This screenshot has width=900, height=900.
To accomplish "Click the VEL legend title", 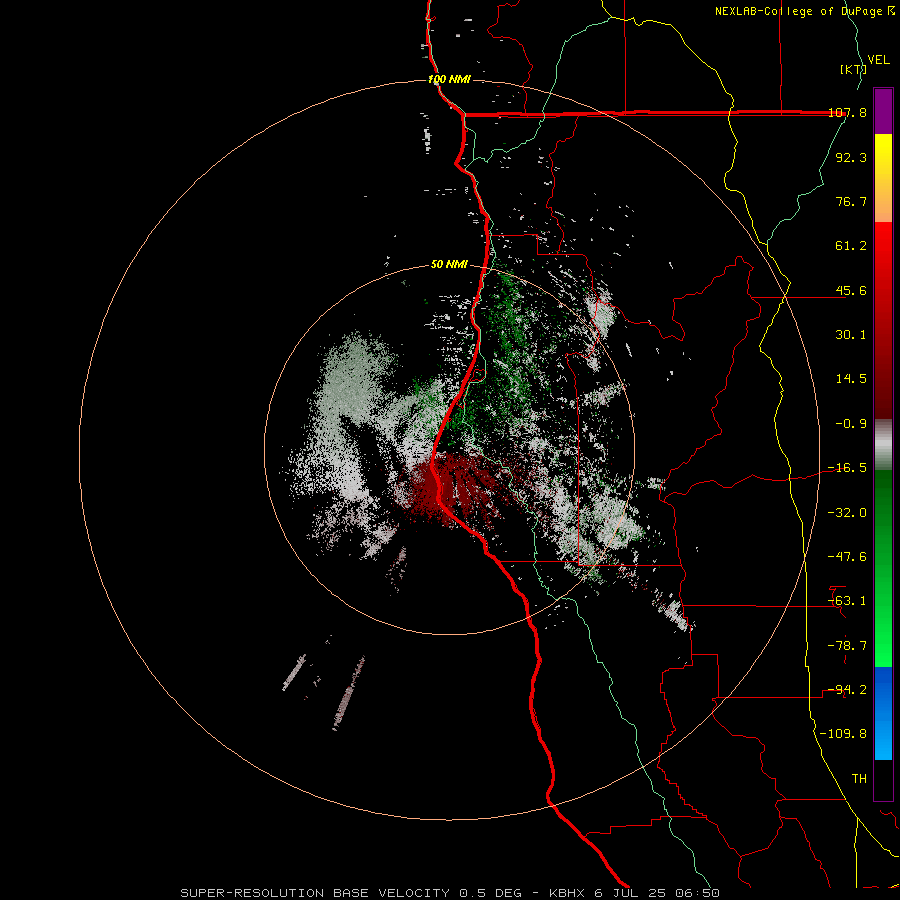I will tap(878, 60).
